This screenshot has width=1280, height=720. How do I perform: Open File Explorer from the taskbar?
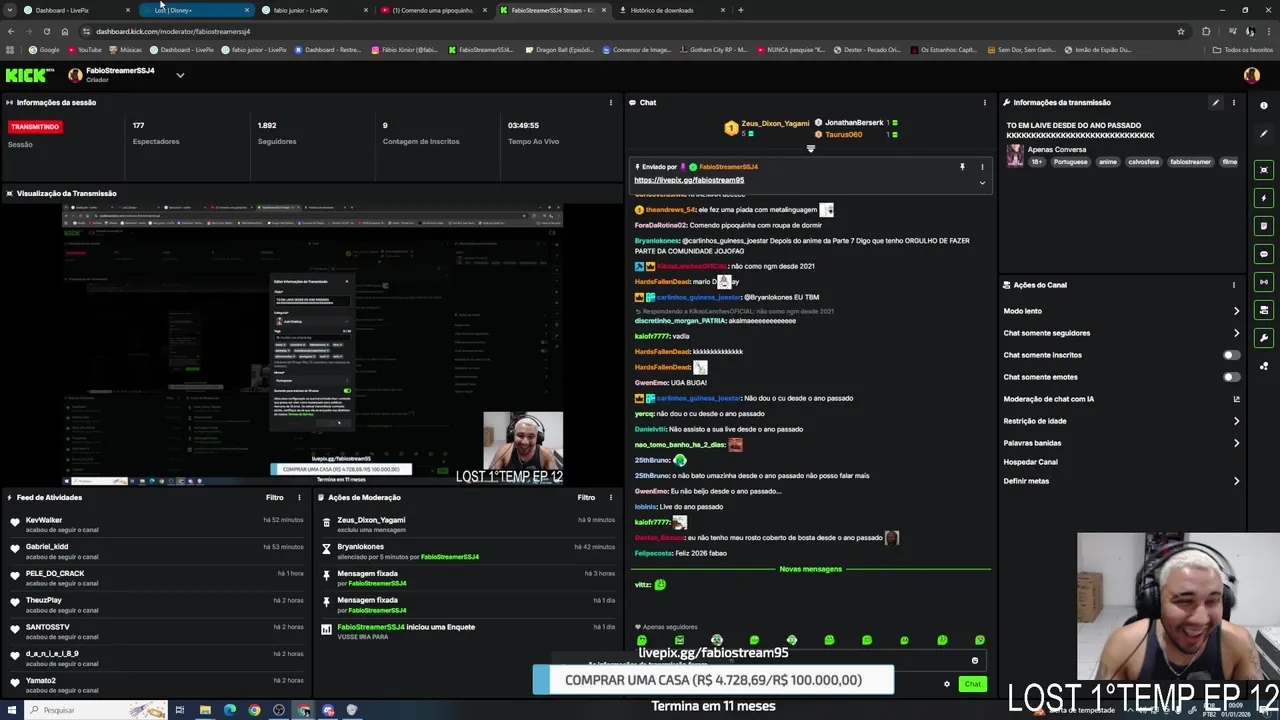pyautogui.click(x=205, y=710)
